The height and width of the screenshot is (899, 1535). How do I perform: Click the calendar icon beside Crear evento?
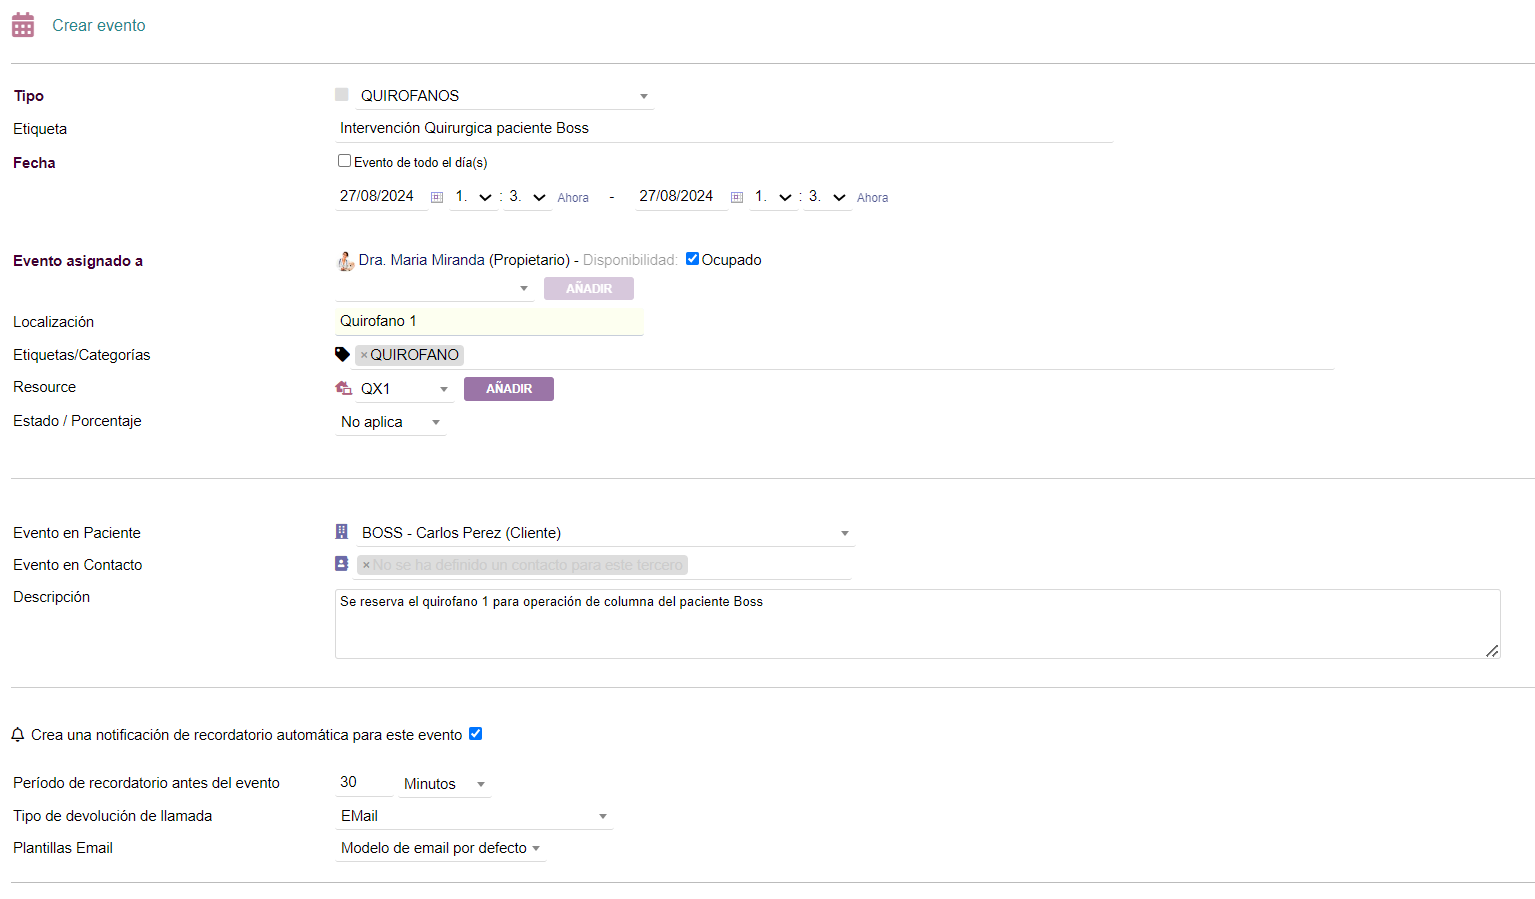coord(23,25)
